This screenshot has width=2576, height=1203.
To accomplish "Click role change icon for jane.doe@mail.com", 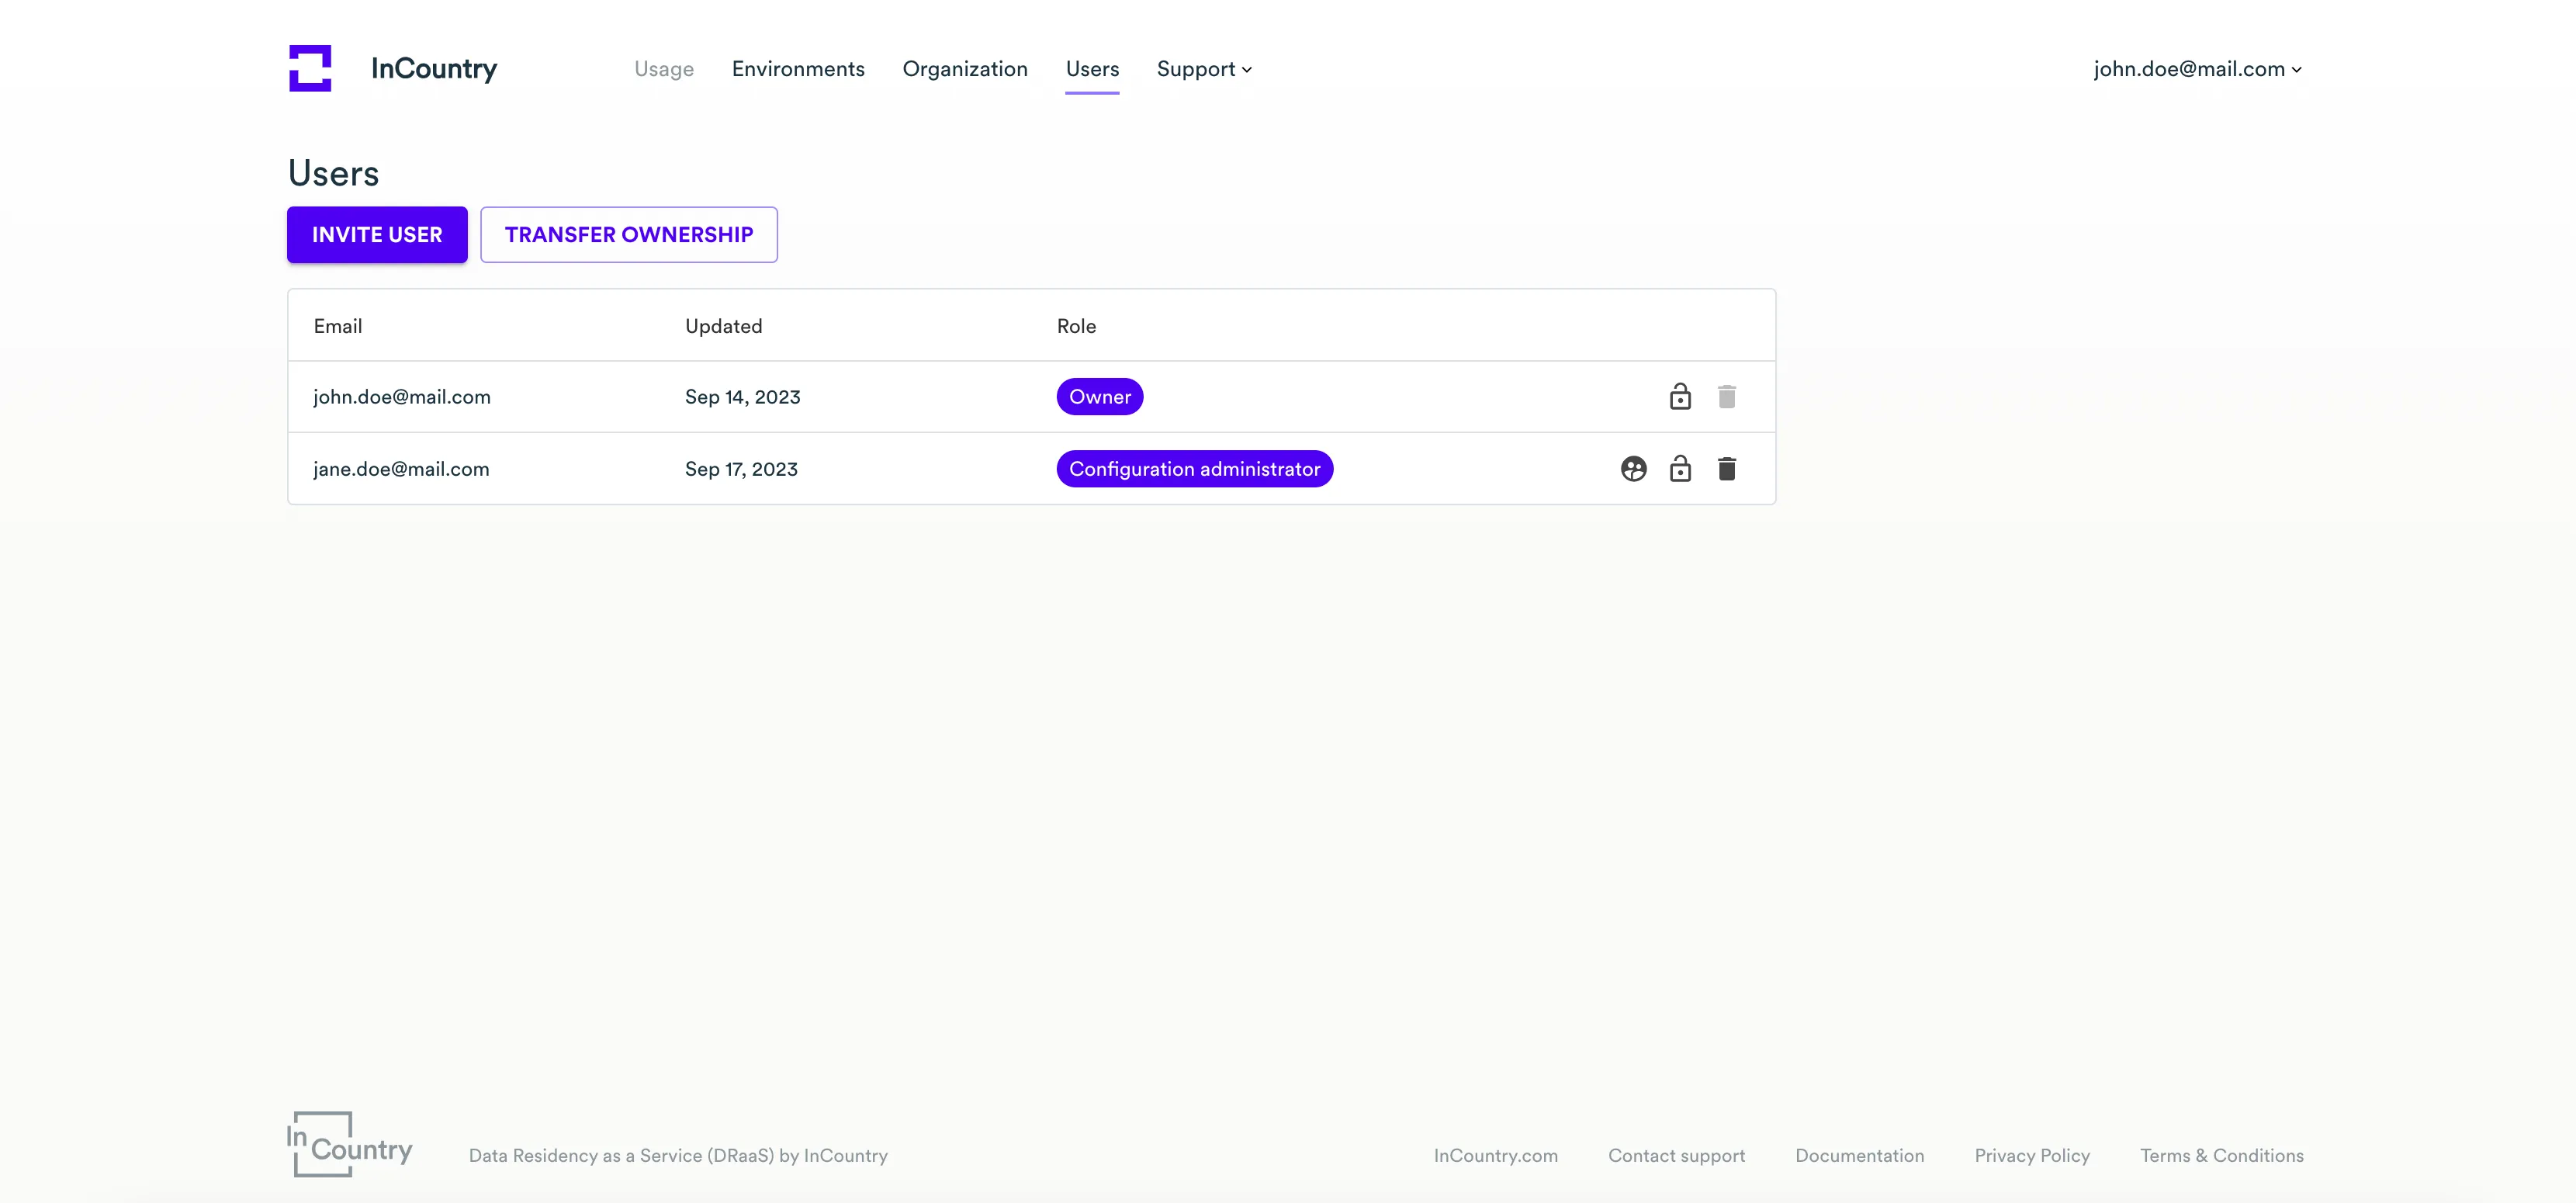I will (x=1633, y=469).
